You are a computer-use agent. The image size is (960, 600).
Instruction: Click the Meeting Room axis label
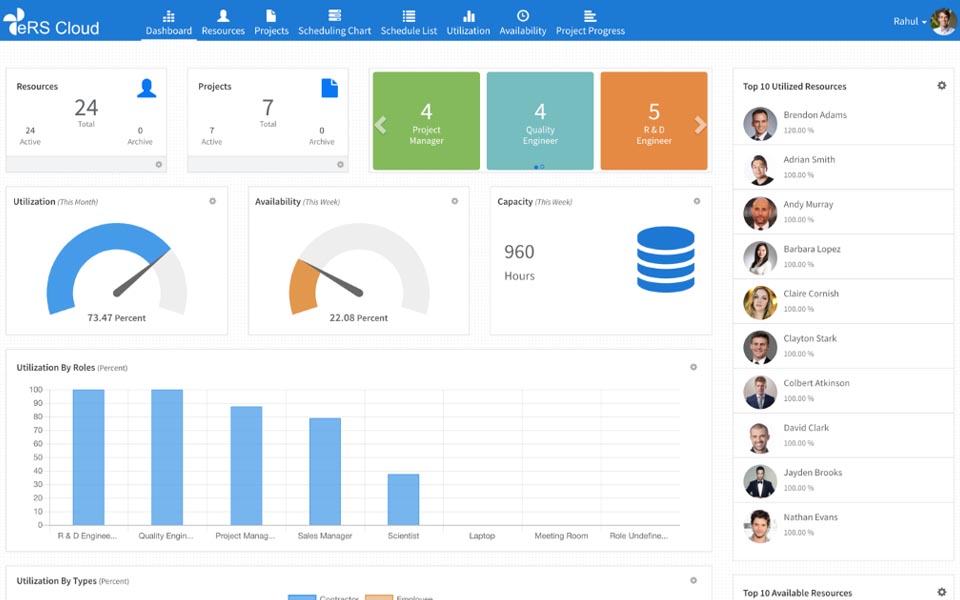coord(561,536)
